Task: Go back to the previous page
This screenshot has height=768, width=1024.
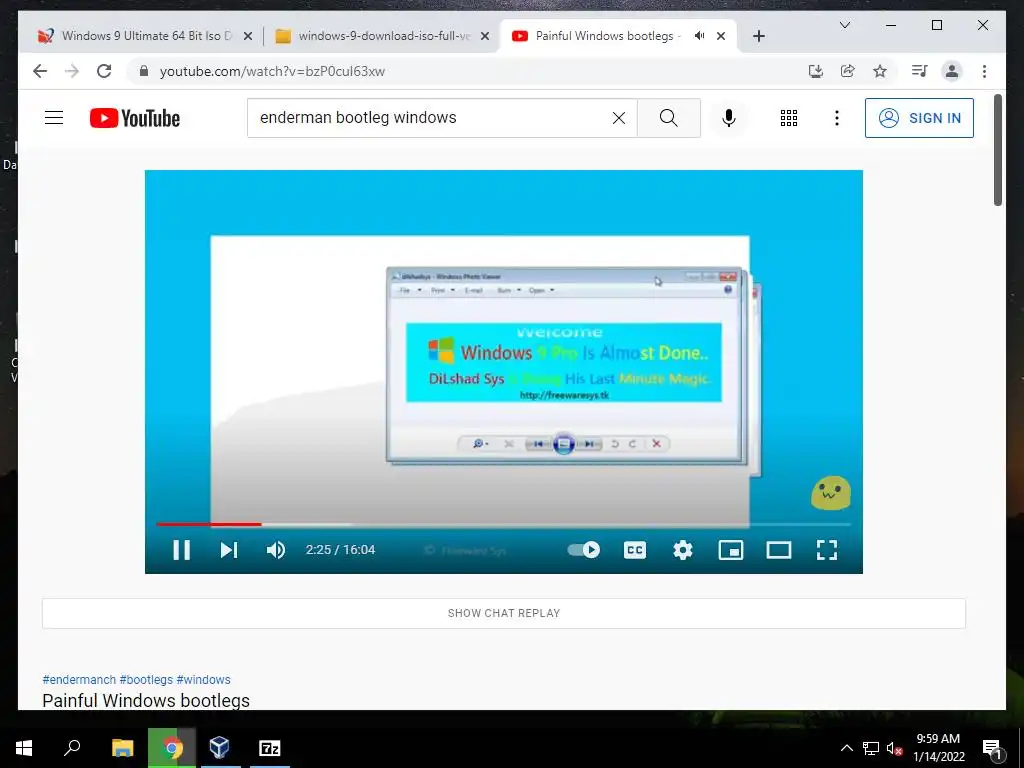Action: pyautogui.click(x=40, y=71)
